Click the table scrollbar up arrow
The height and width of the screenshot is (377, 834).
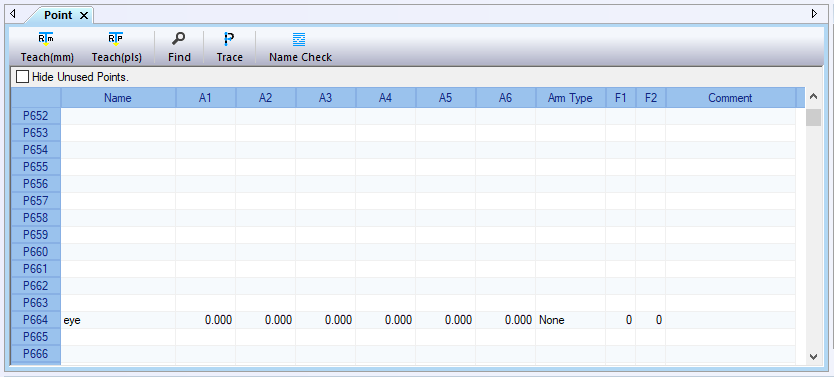coord(813,97)
